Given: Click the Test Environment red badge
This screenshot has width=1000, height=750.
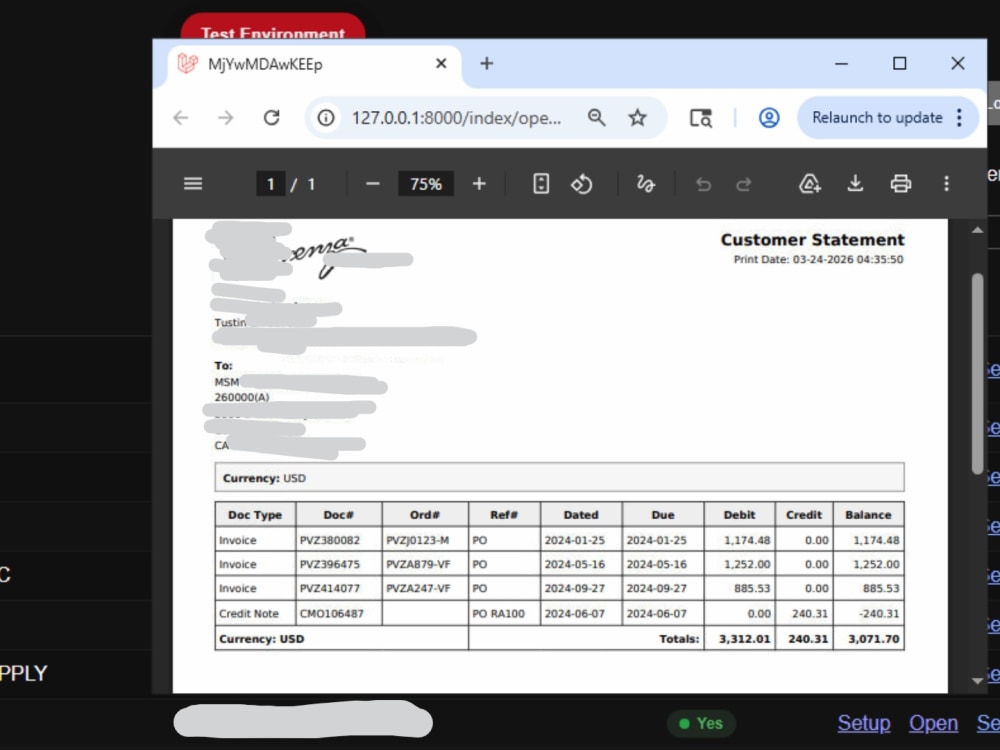Looking at the screenshot, I should [273, 27].
